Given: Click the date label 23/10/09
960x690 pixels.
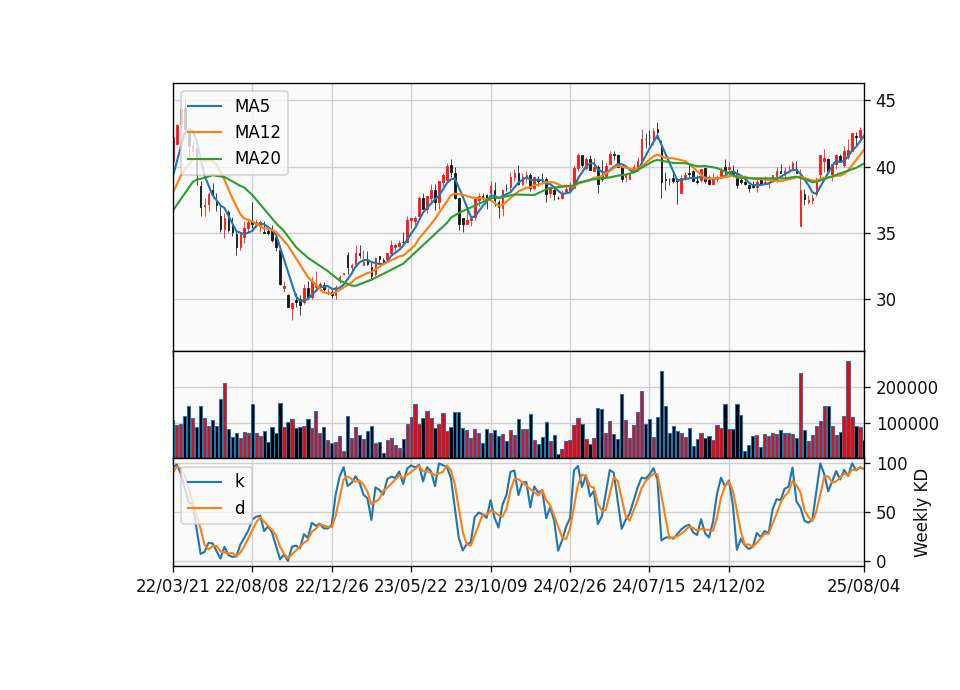Looking at the screenshot, I should (x=490, y=586).
